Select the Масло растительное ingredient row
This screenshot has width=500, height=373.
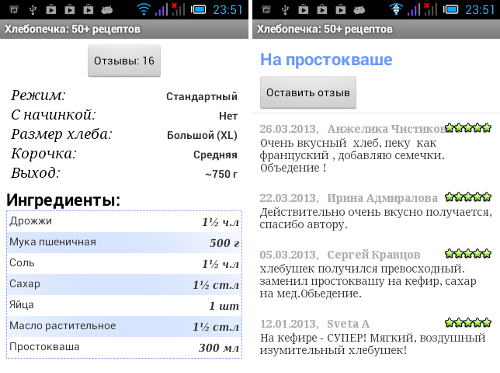click(x=124, y=326)
